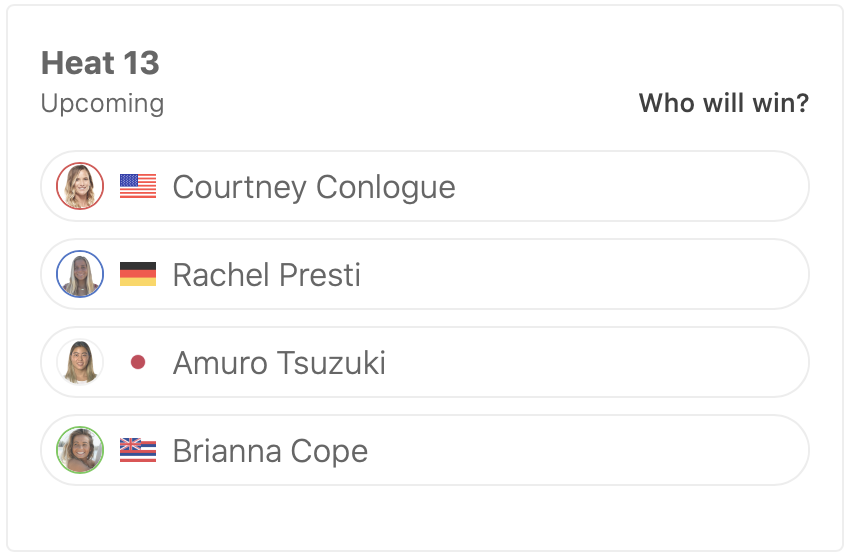
Task: Click the Courtney Conlogue name text
Action: pyautogui.click(x=314, y=187)
